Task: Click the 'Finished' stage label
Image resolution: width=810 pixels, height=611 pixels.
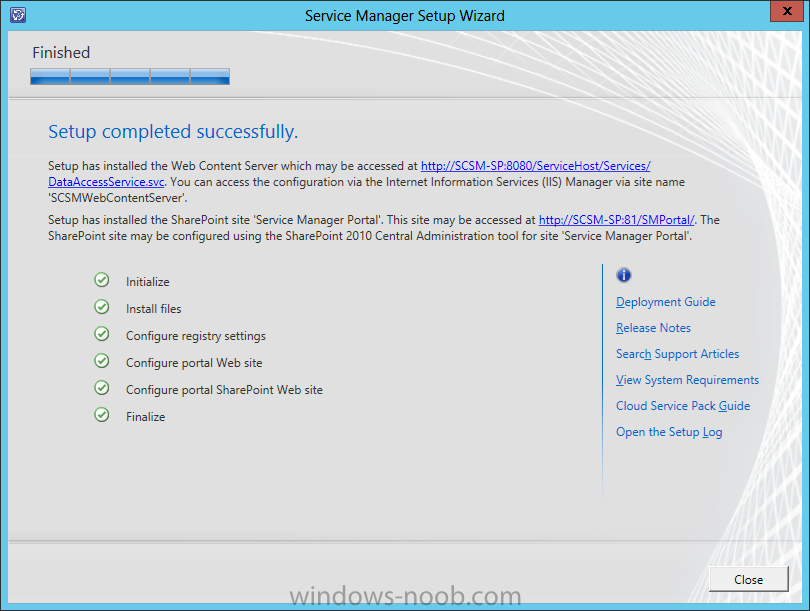Action: tap(61, 53)
